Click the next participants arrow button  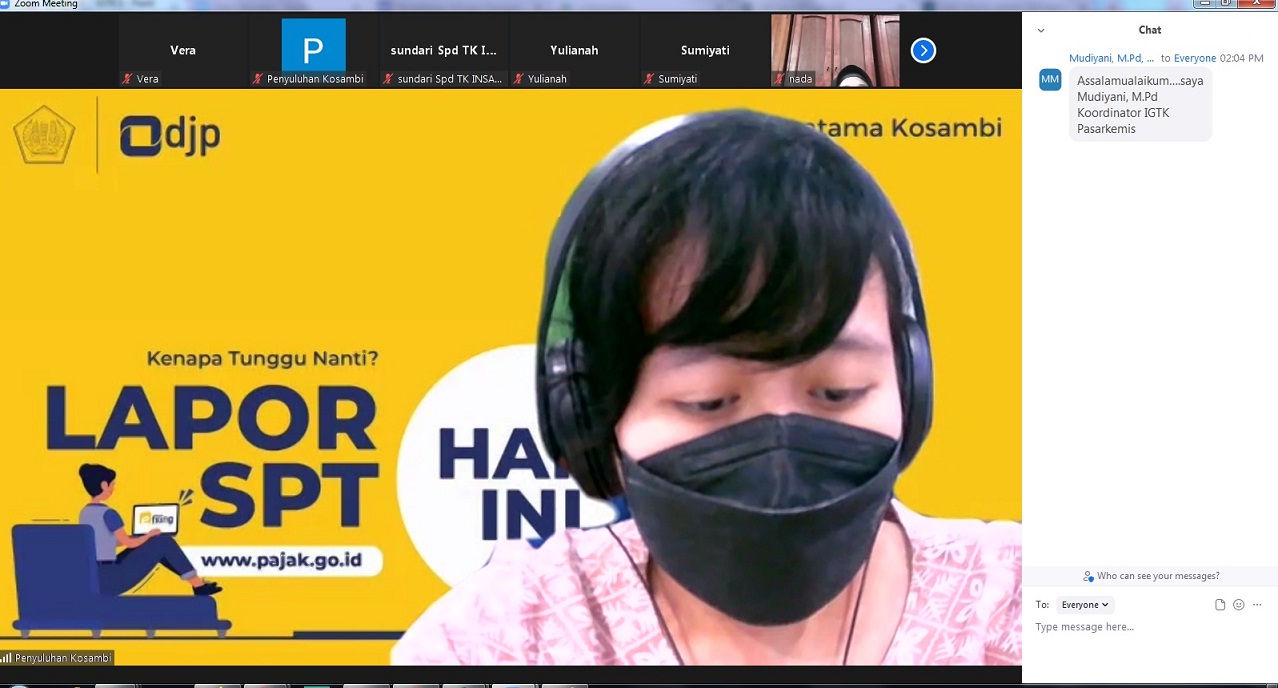[923, 50]
